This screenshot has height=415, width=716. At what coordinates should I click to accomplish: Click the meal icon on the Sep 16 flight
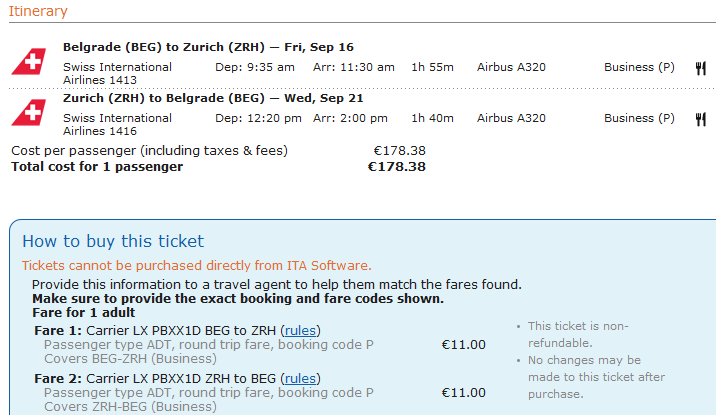[x=700, y=68]
